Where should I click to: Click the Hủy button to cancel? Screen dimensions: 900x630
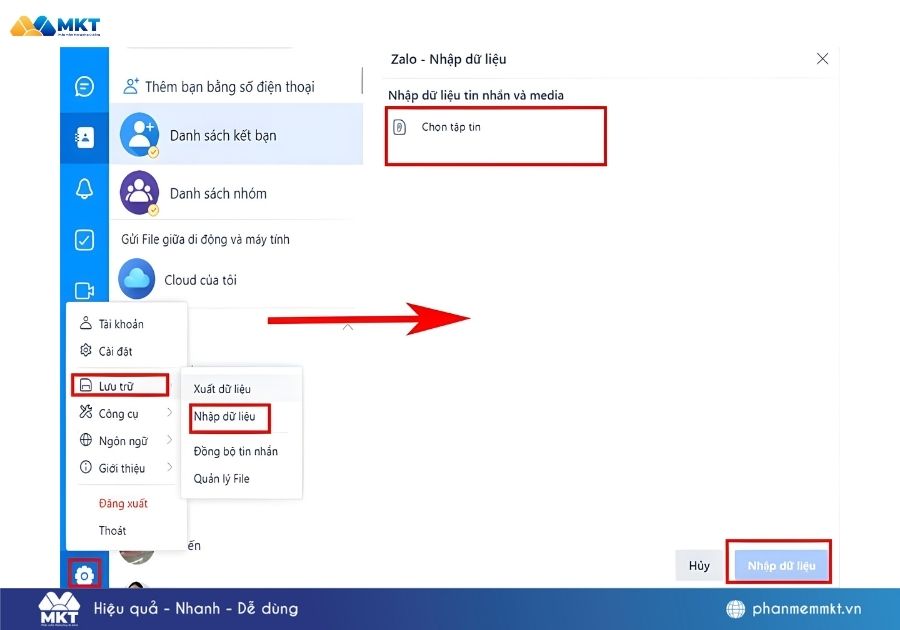click(699, 564)
